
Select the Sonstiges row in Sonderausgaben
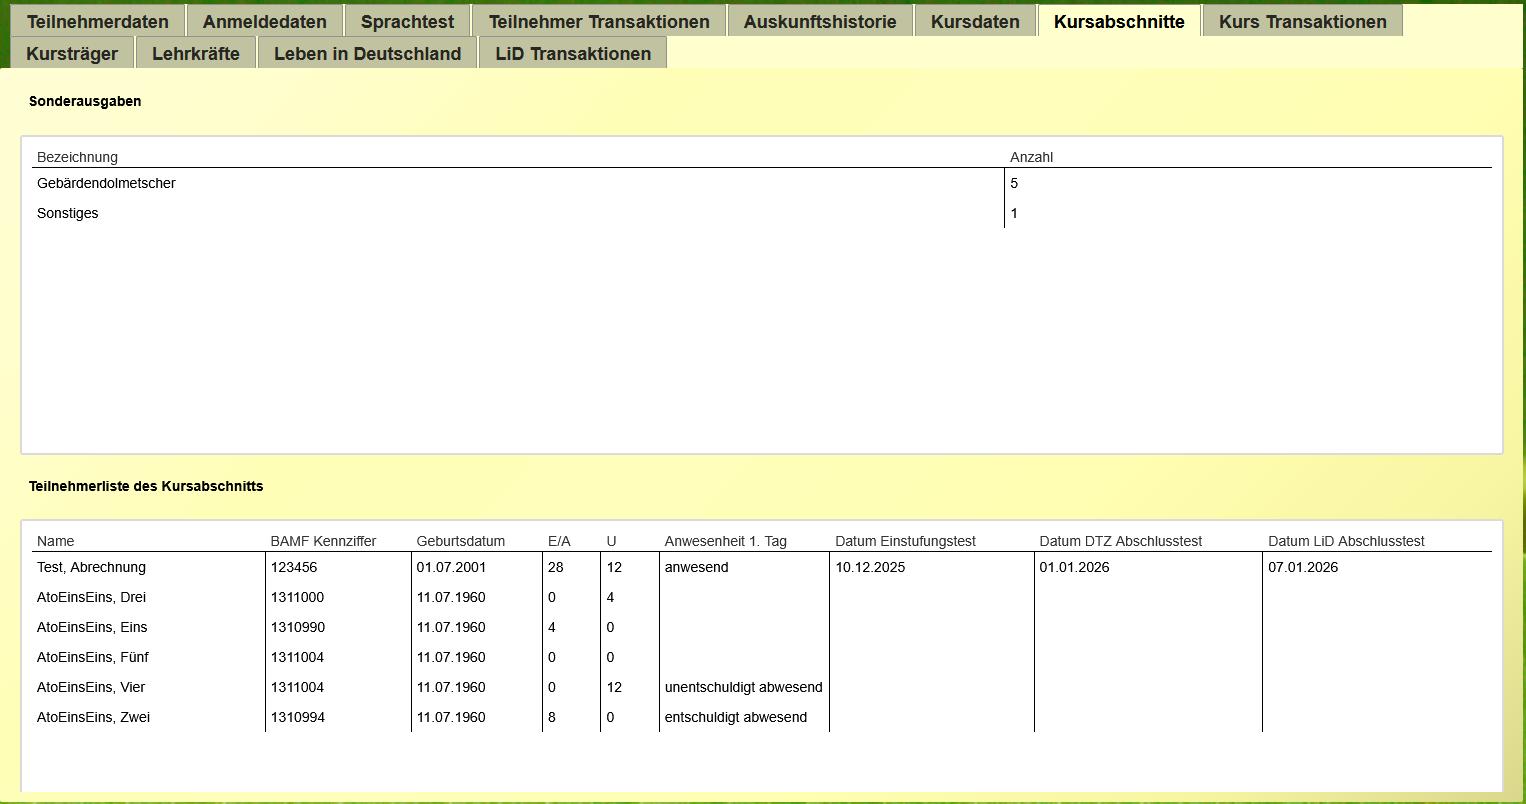tap(762, 213)
